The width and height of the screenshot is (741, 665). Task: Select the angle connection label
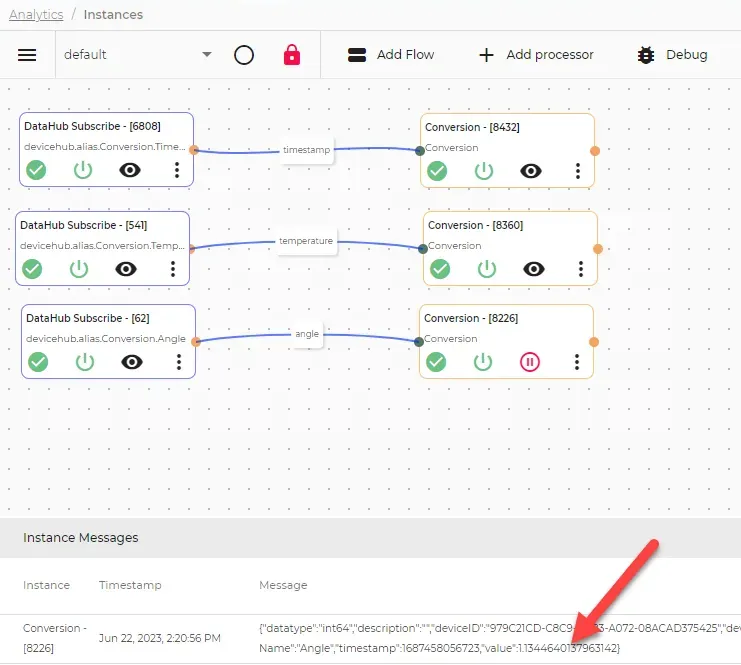(x=307, y=334)
